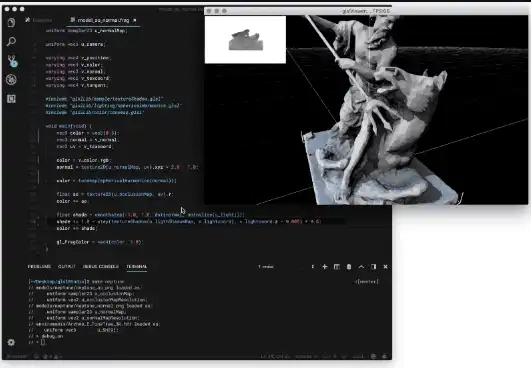531x368 pixels.
Task: Click the 'color *= shade;' line
Action: [77, 229]
